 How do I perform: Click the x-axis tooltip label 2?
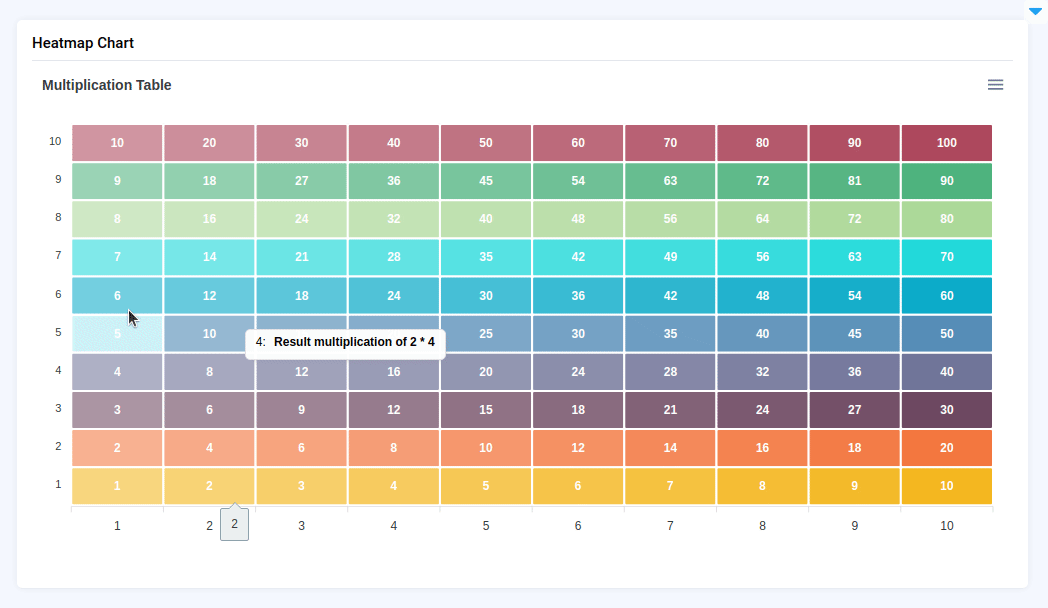click(x=234, y=523)
